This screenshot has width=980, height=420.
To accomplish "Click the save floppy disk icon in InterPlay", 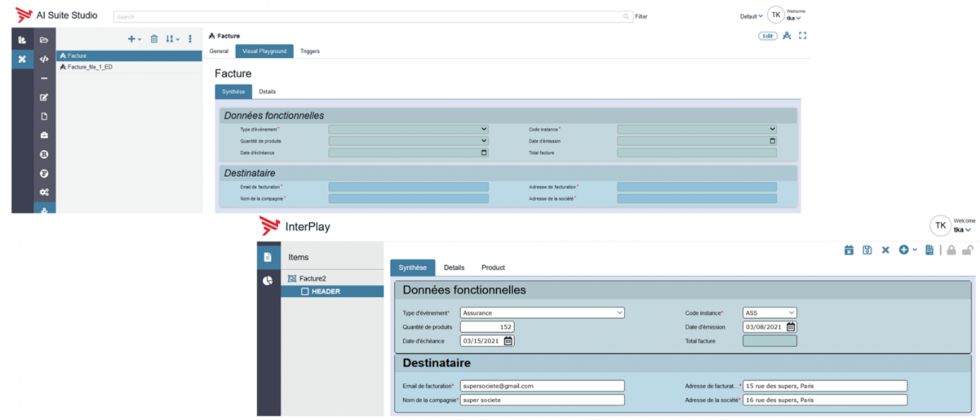I will pos(867,250).
